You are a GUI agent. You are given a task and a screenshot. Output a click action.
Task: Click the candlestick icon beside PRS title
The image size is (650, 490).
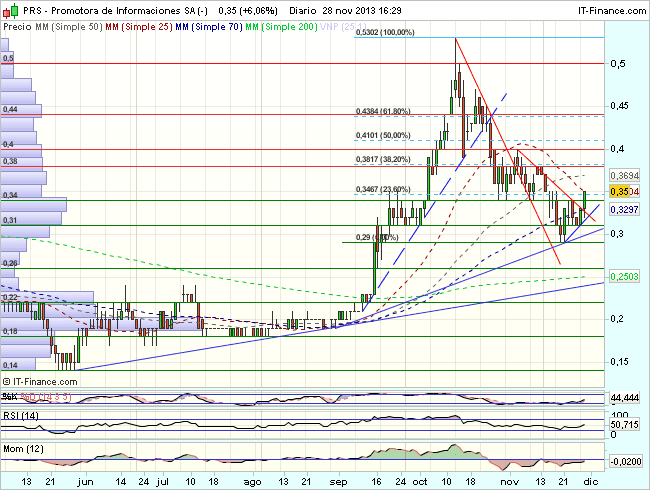(10, 11)
